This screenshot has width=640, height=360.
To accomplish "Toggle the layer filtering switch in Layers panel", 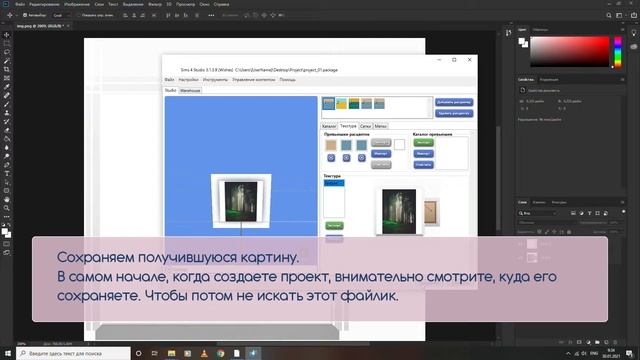I will click(x=623, y=212).
